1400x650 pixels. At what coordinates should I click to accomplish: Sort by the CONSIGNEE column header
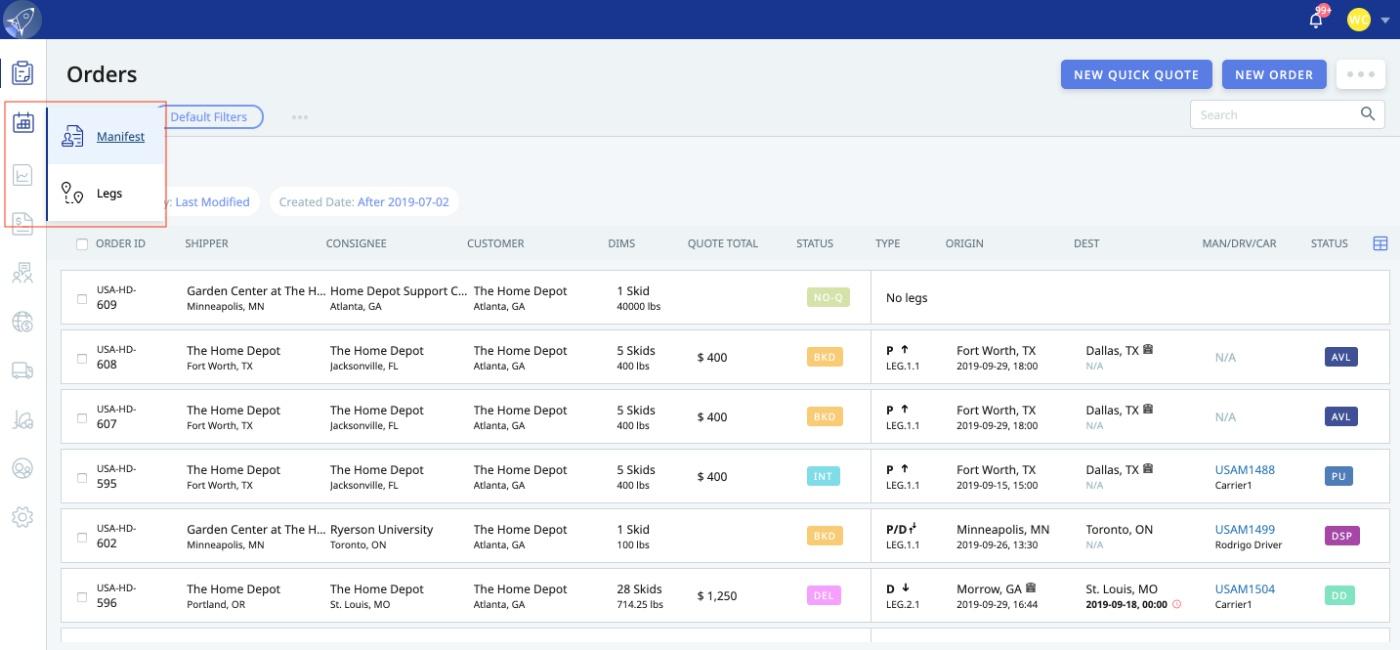[356, 243]
